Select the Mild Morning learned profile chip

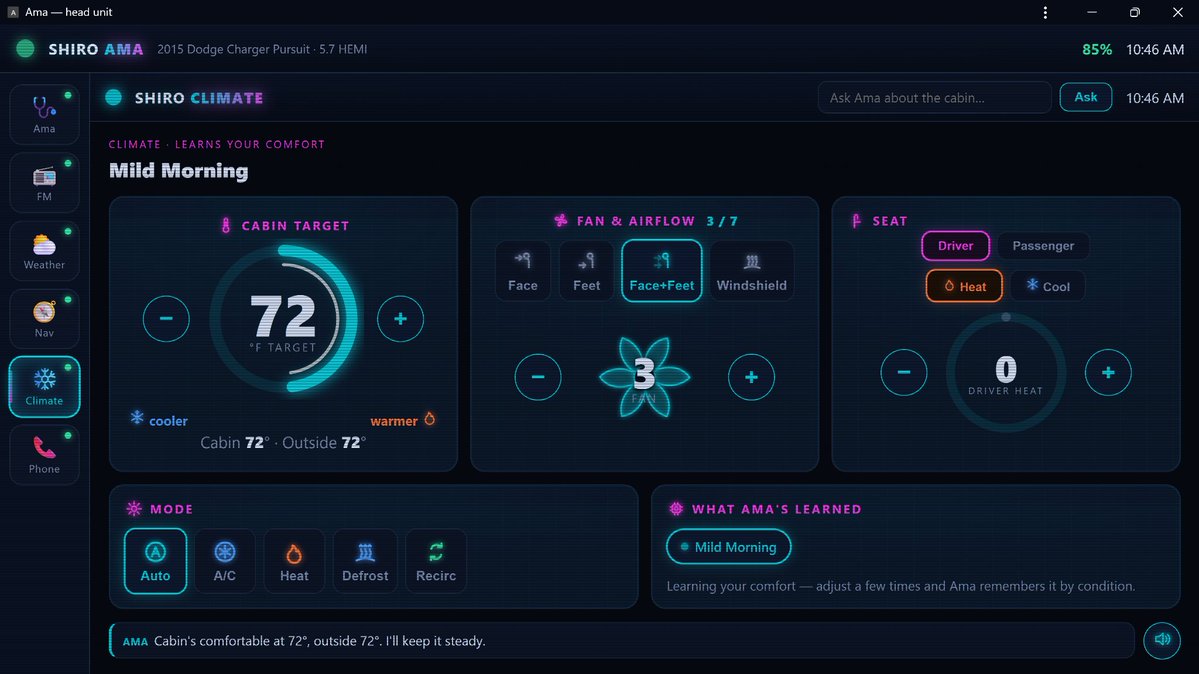[729, 546]
